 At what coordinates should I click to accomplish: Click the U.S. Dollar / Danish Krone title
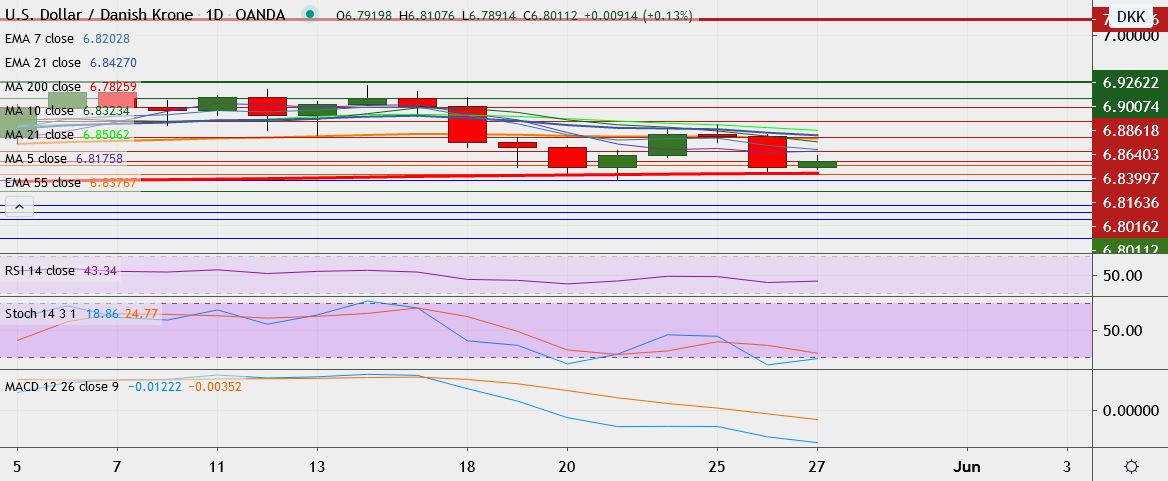pyautogui.click(x=99, y=15)
